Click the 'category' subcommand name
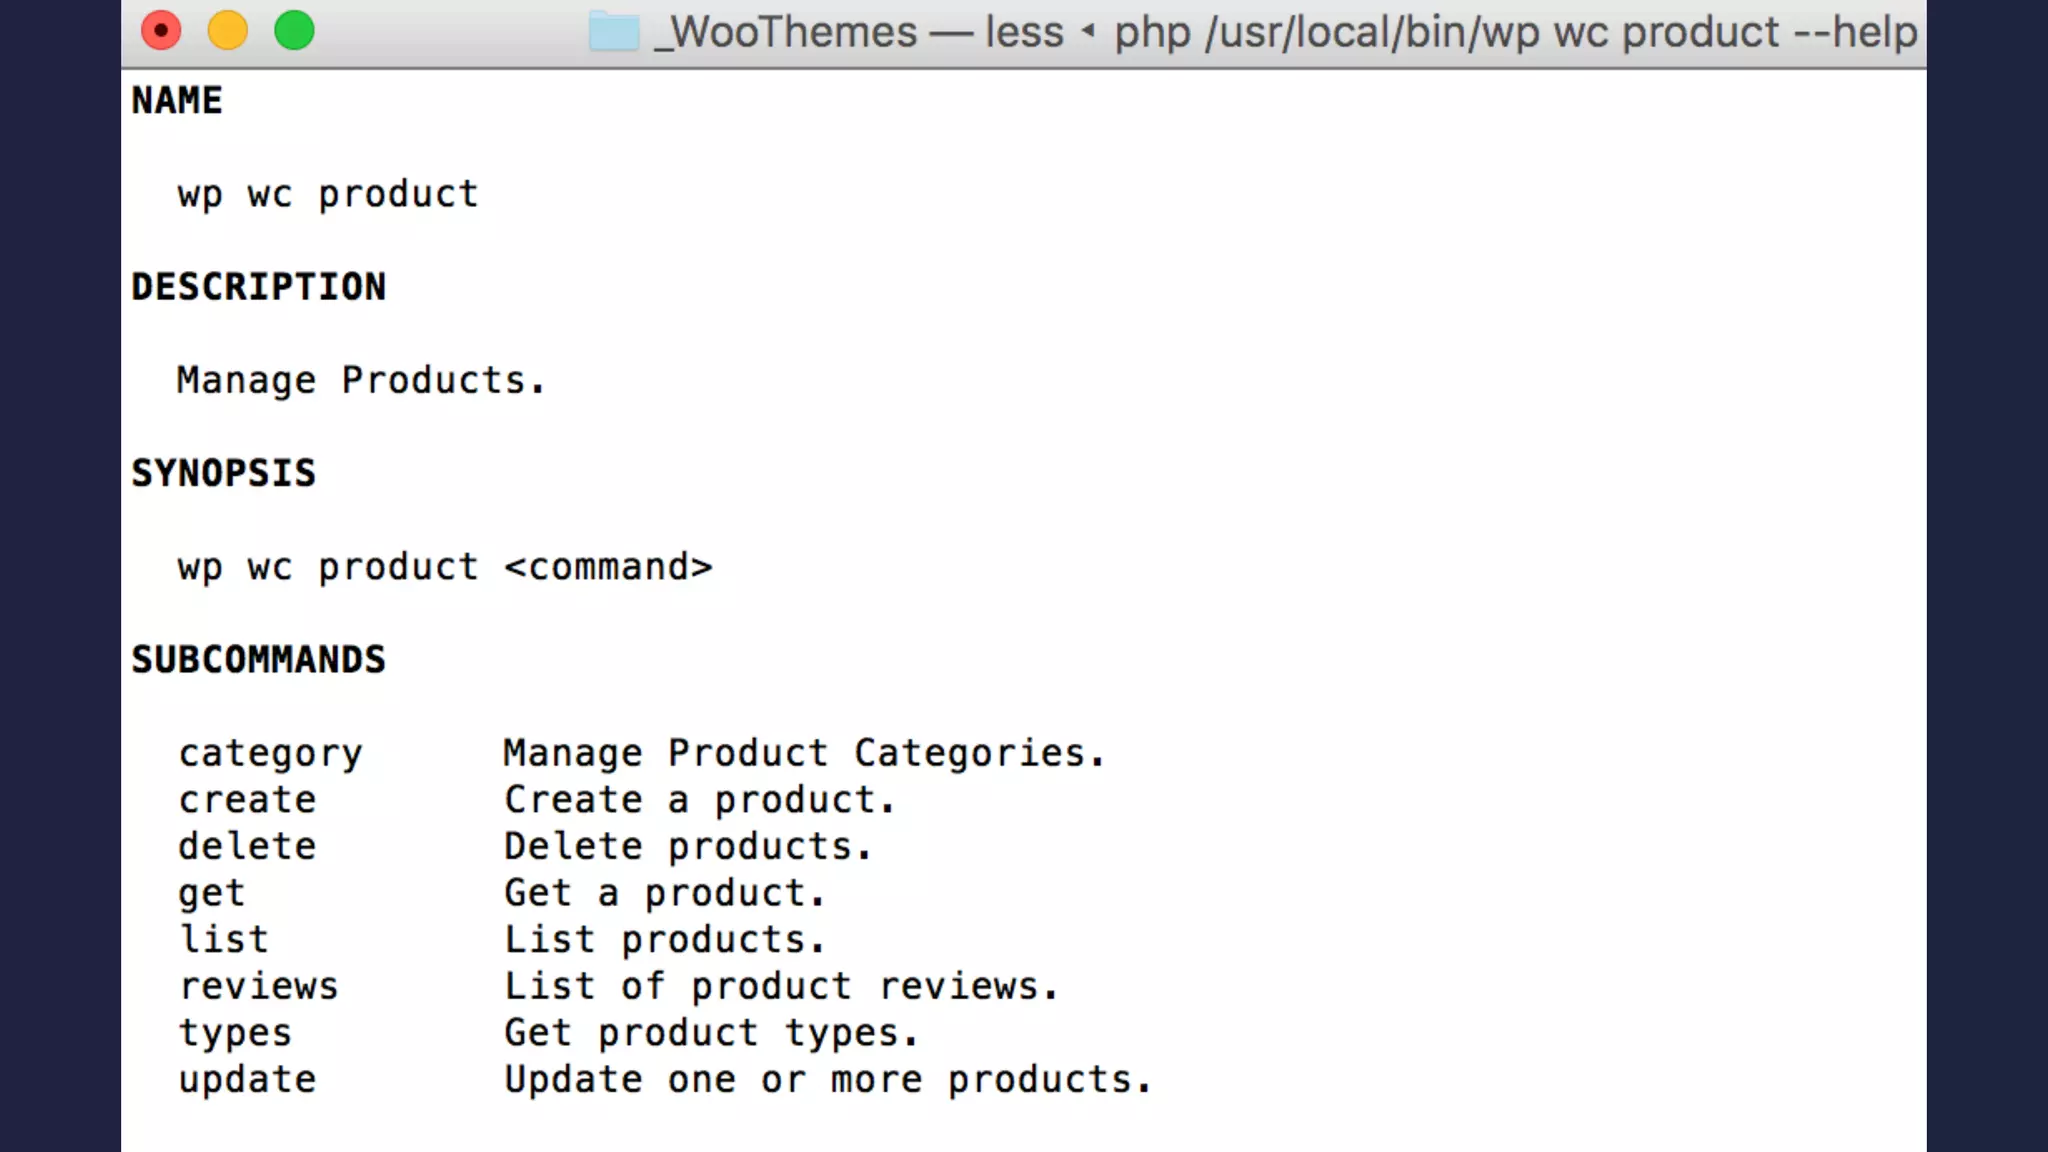The height and width of the screenshot is (1152, 2048). click(x=270, y=754)
